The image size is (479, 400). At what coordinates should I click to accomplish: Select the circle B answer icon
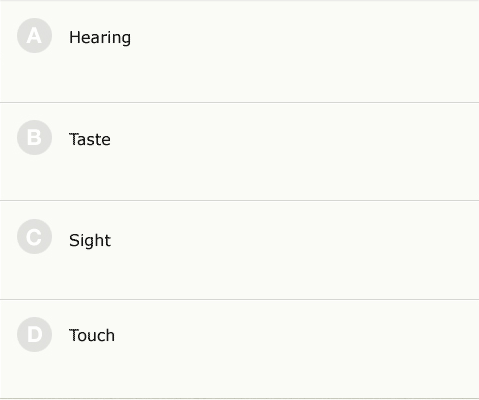coord(34,137)
